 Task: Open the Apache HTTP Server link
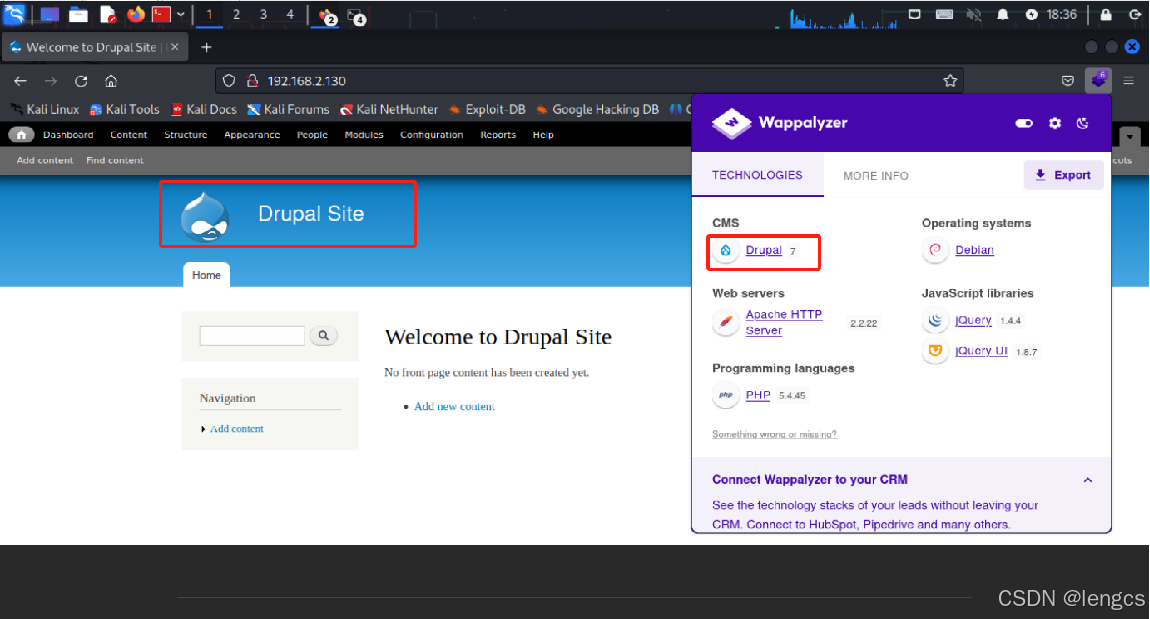(783, 323)
